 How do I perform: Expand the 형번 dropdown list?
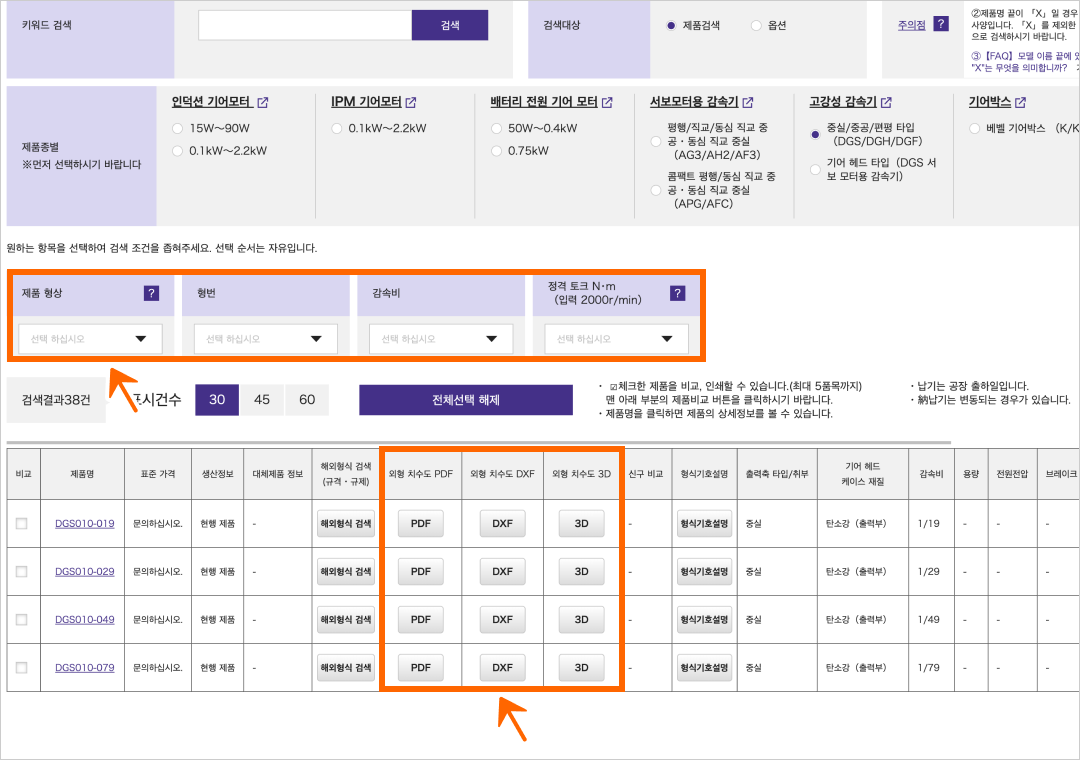point(265,339)
